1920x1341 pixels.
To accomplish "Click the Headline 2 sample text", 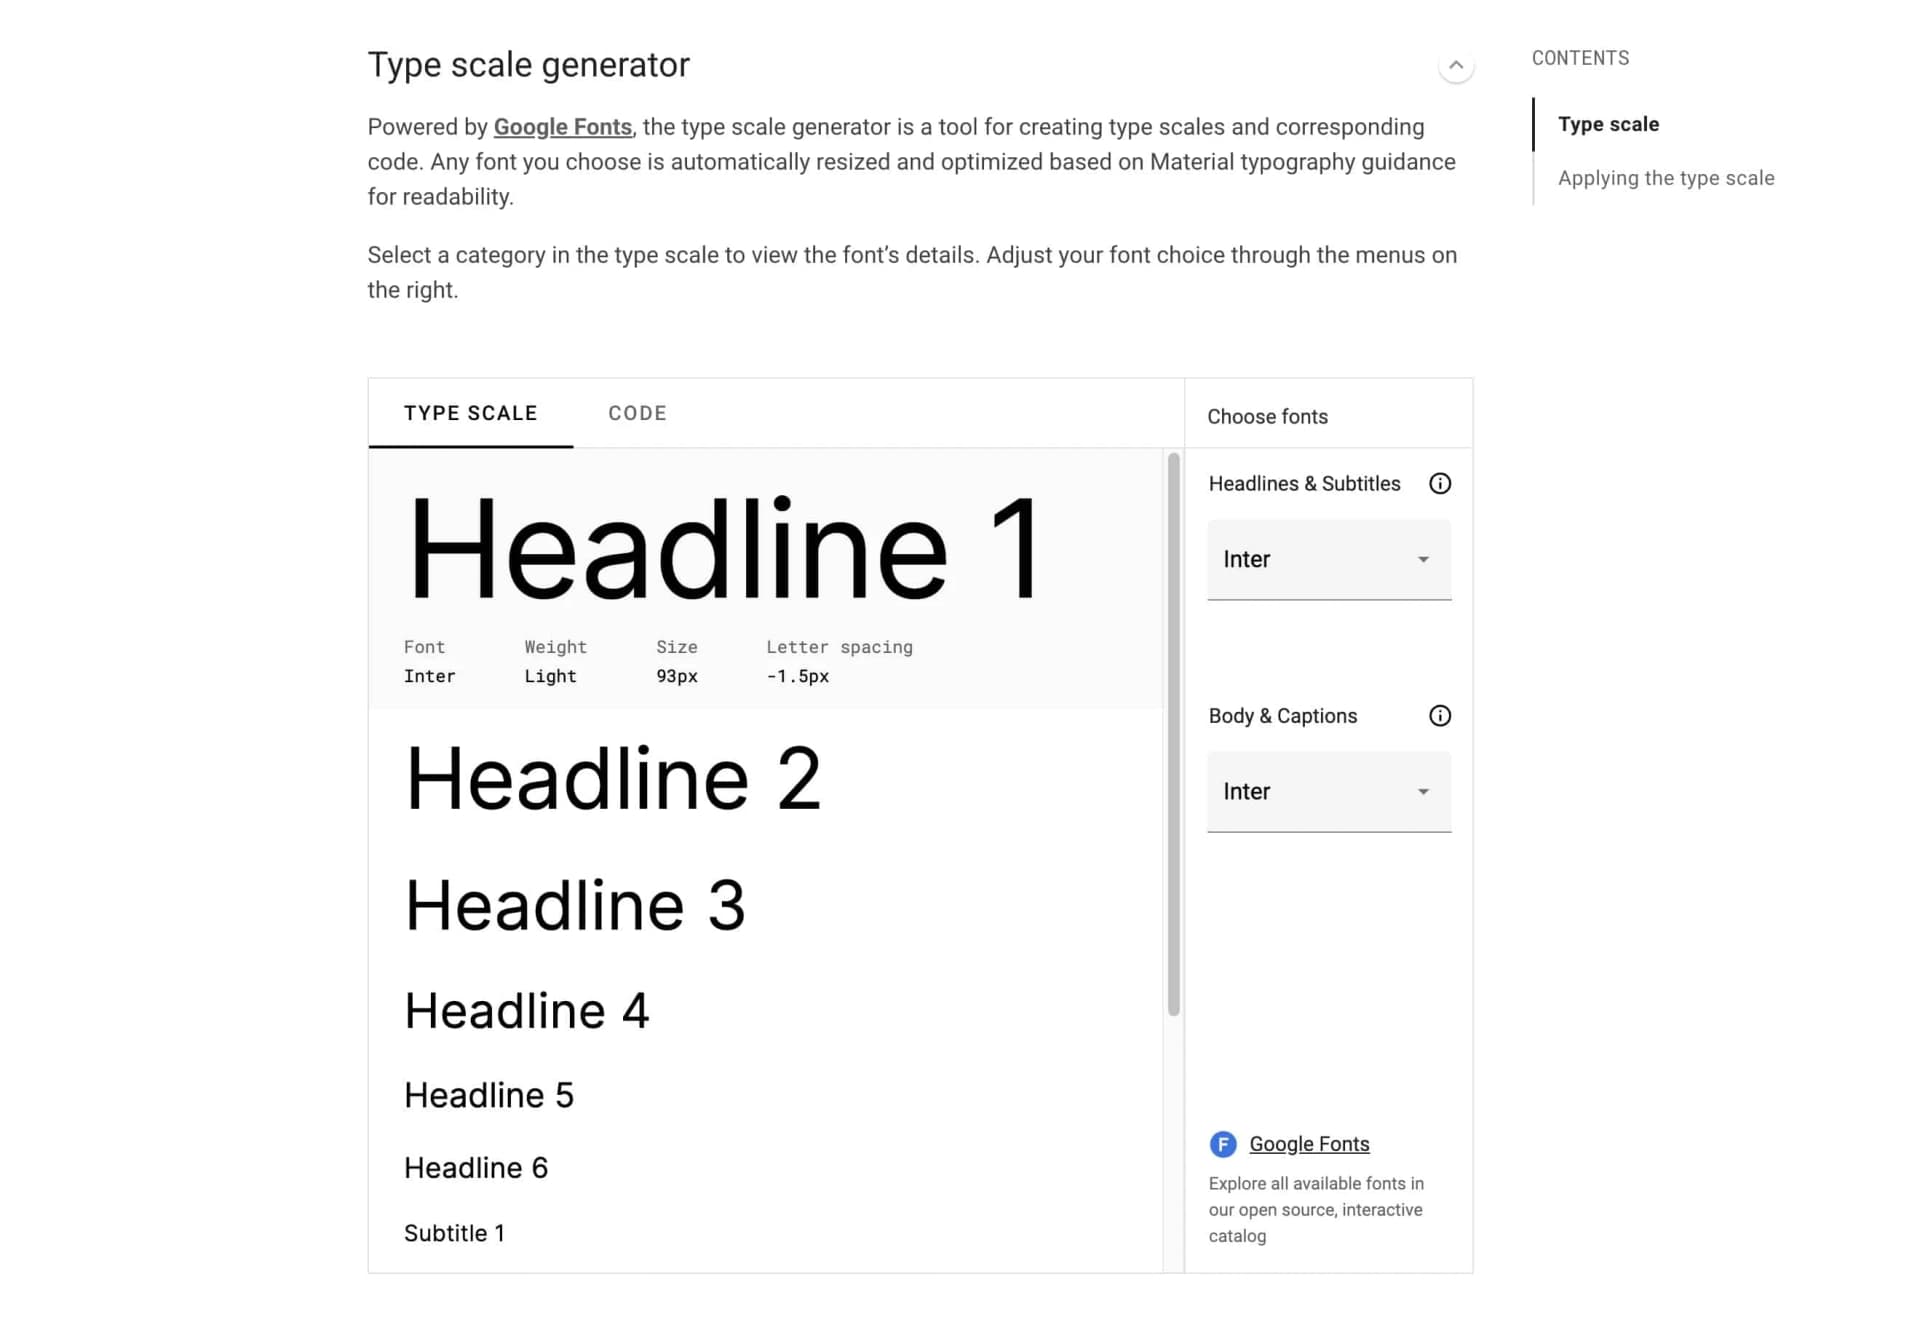I will pyautogui.click(x=615, y=779).
